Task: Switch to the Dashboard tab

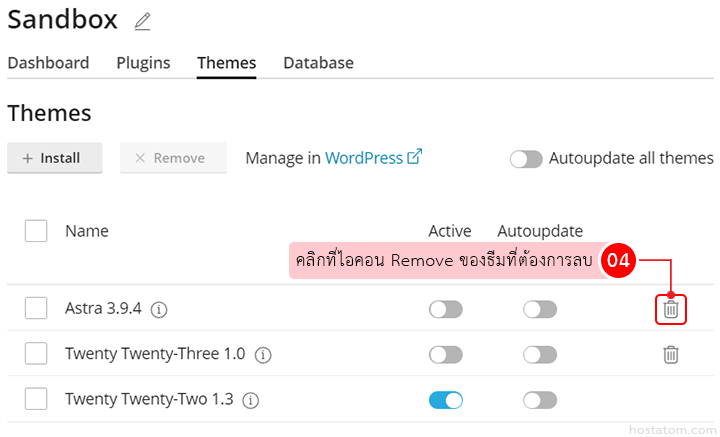Action: (48, 62)
